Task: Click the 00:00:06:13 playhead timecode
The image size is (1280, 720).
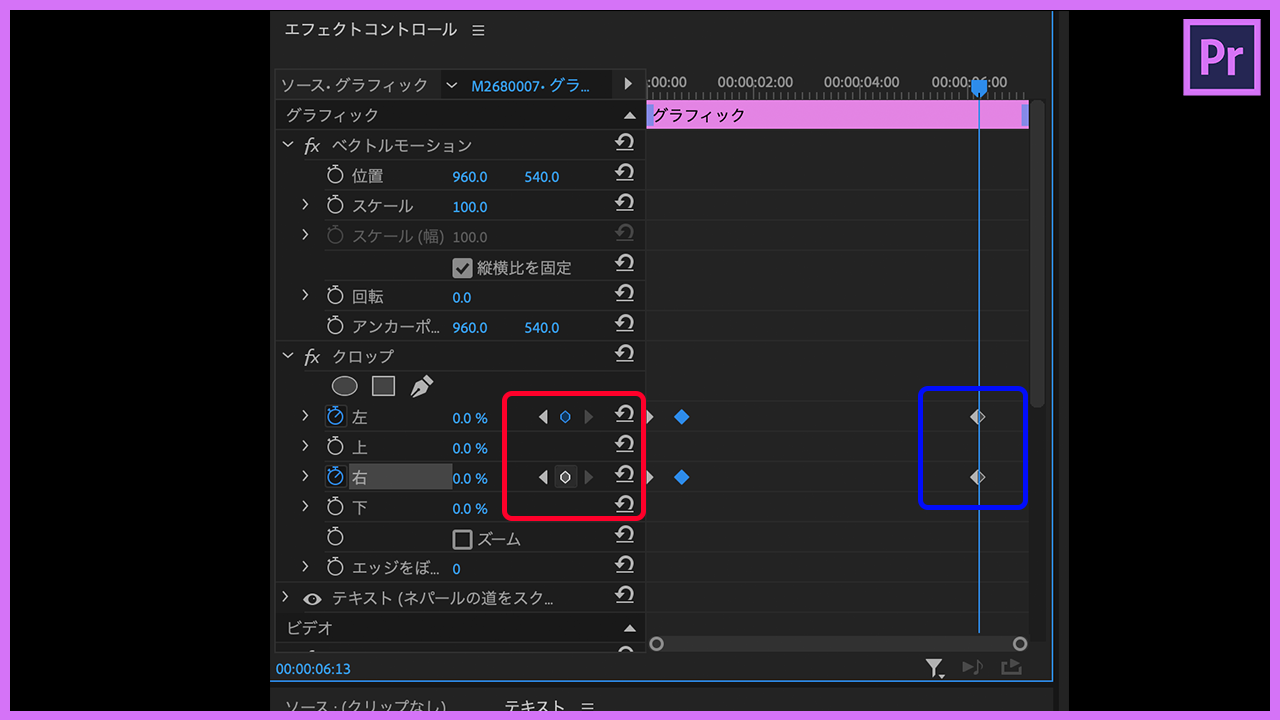Action: tap(313, 669)
